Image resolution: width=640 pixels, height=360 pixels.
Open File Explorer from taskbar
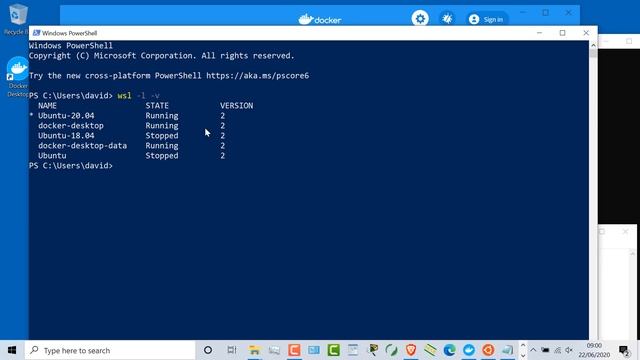[x=254, y=350]
